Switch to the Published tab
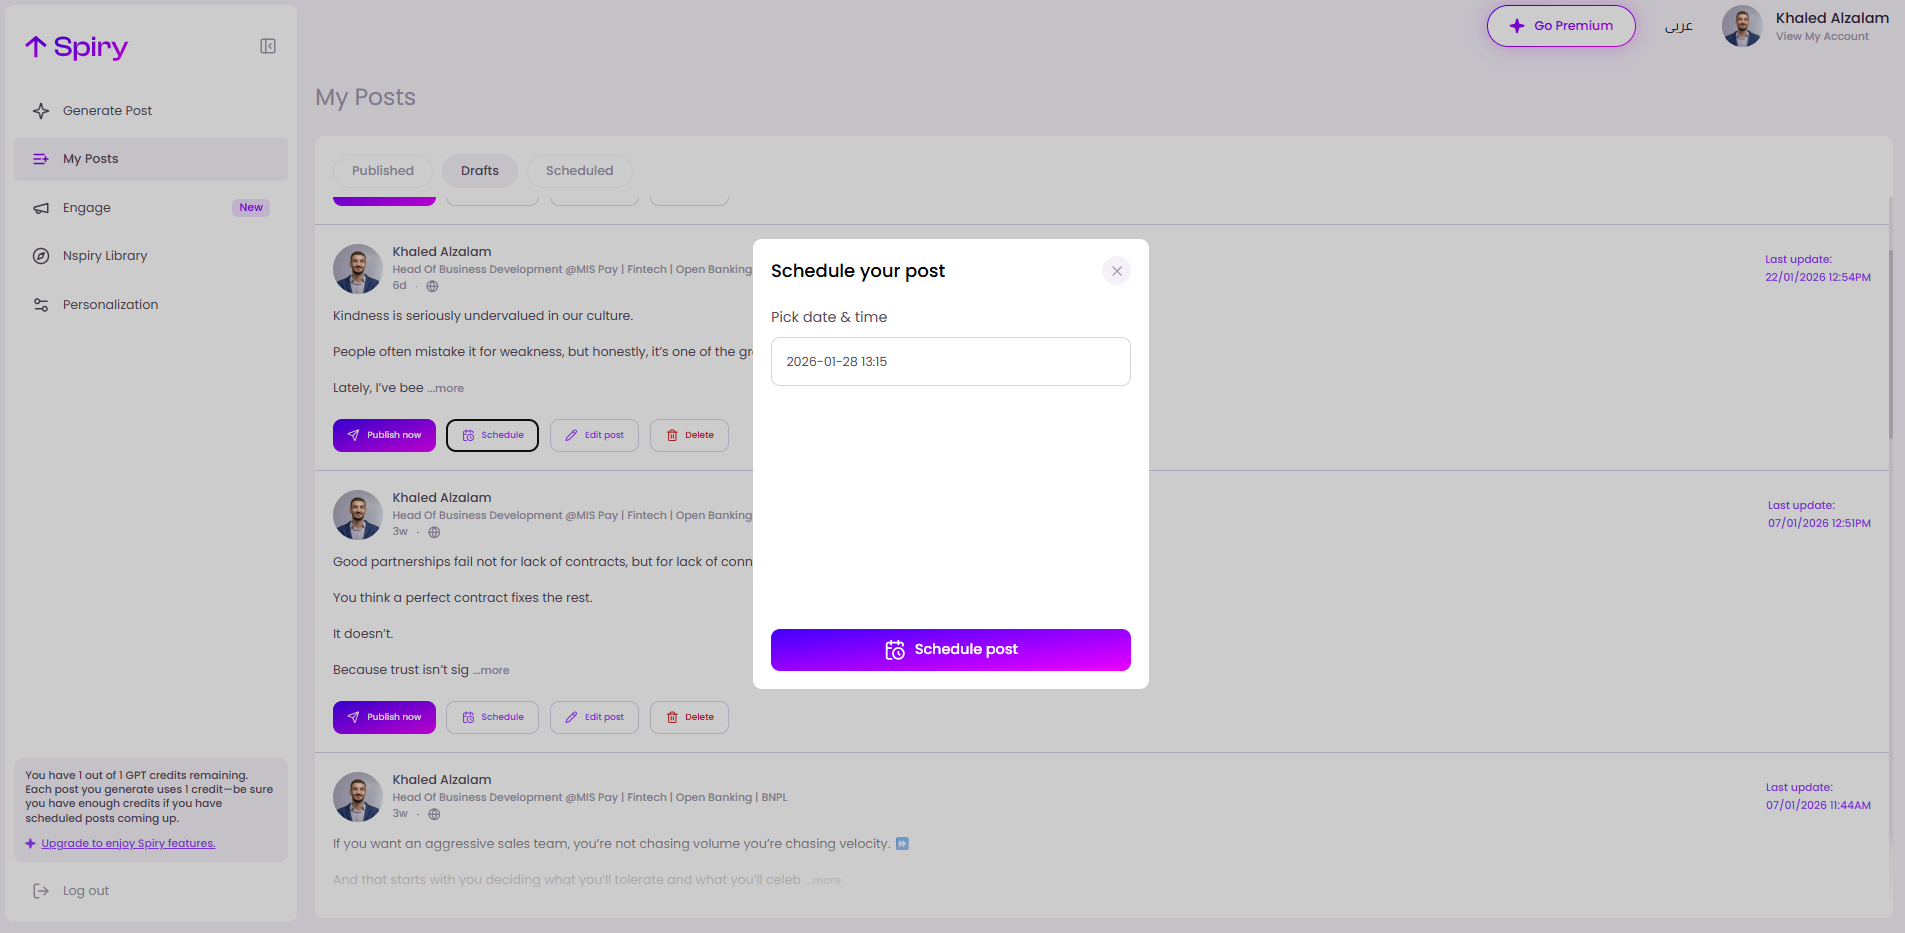1905x933 pixels. (383, 170)
